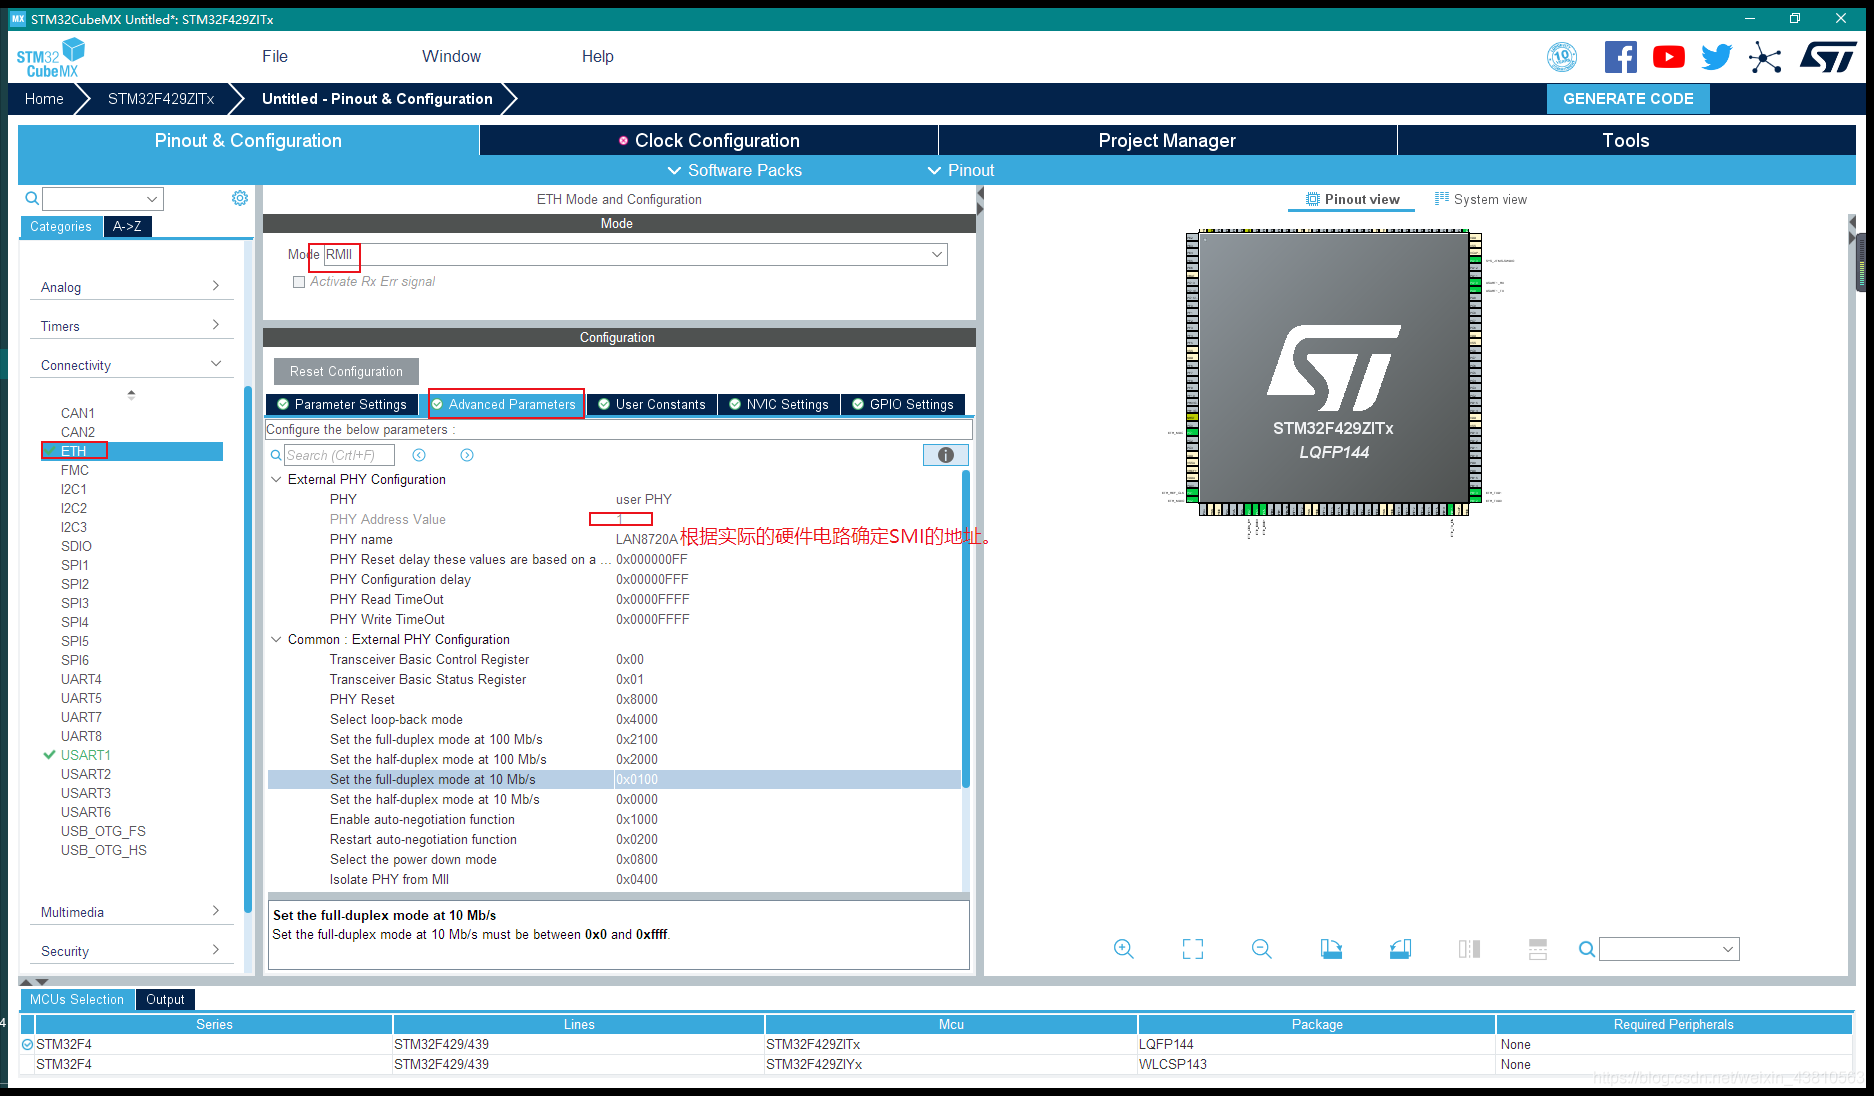Click the ST community network icon

click(1765, 57)
